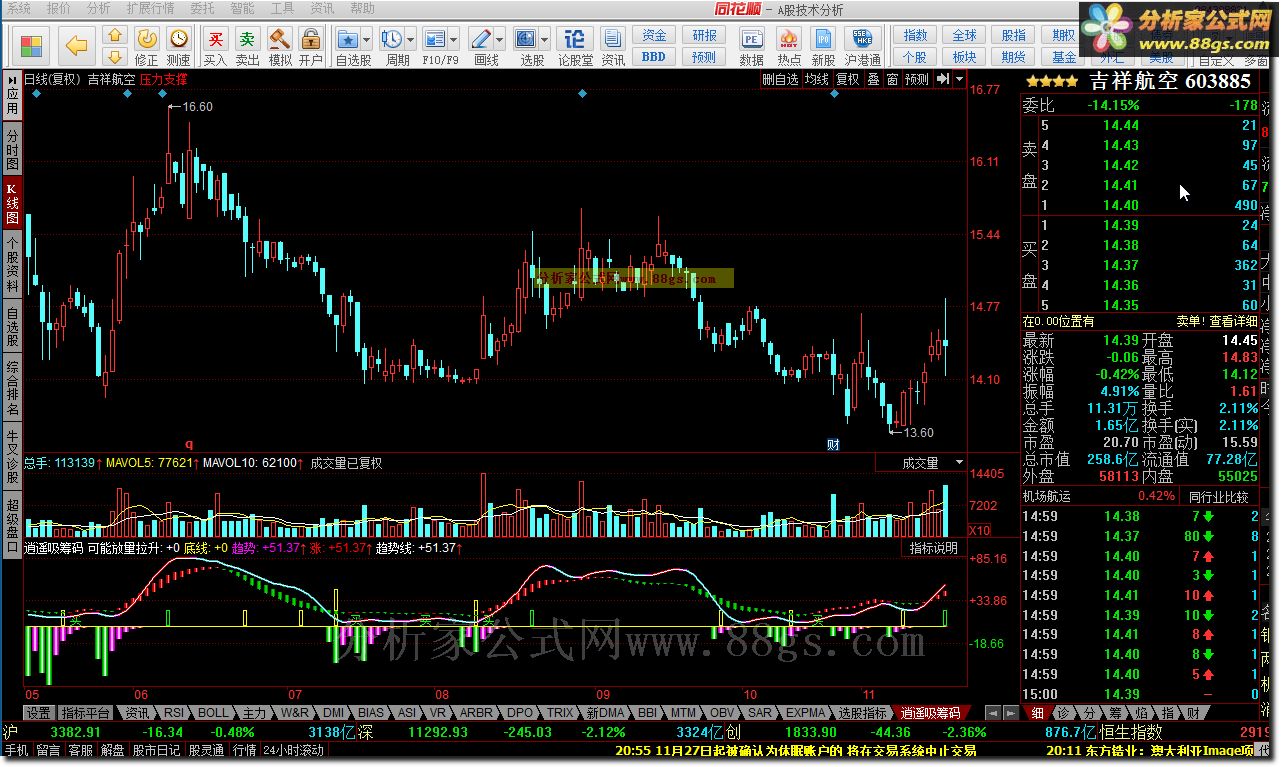
Task: Click the 选股 stock screener icon
Action: pyautogui.click(x=526, y=39)
